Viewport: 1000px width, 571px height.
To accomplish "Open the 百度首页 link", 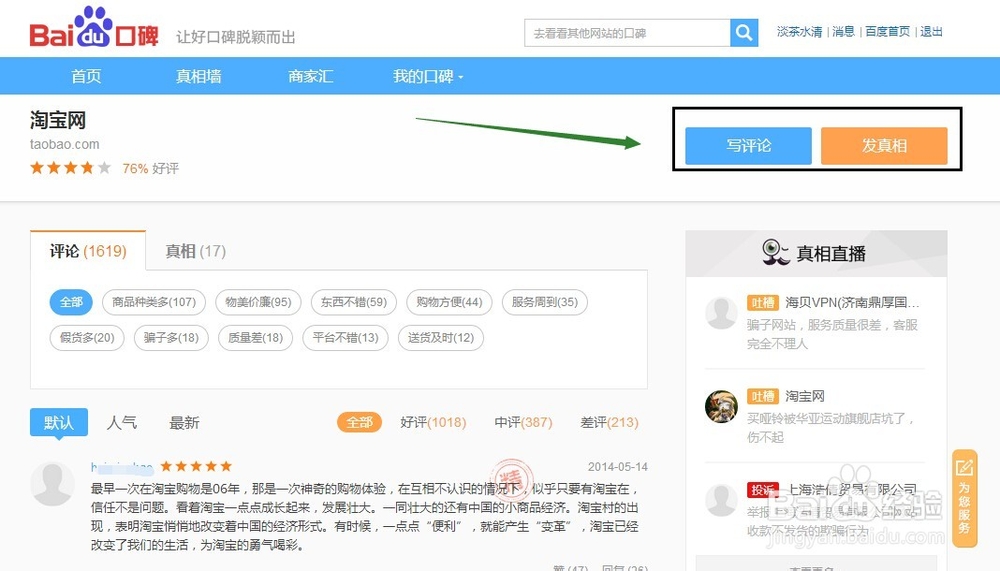I will 887,31.
